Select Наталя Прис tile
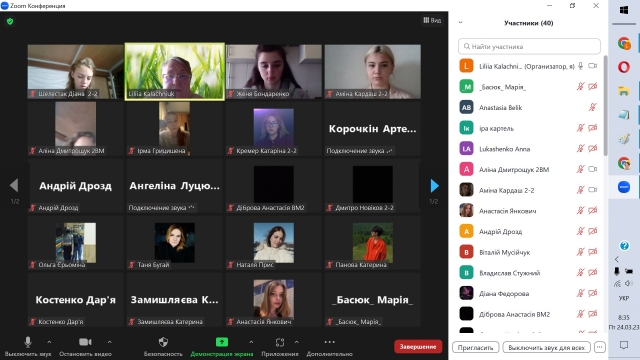This screenshot has width=640, height=360. 274,242
